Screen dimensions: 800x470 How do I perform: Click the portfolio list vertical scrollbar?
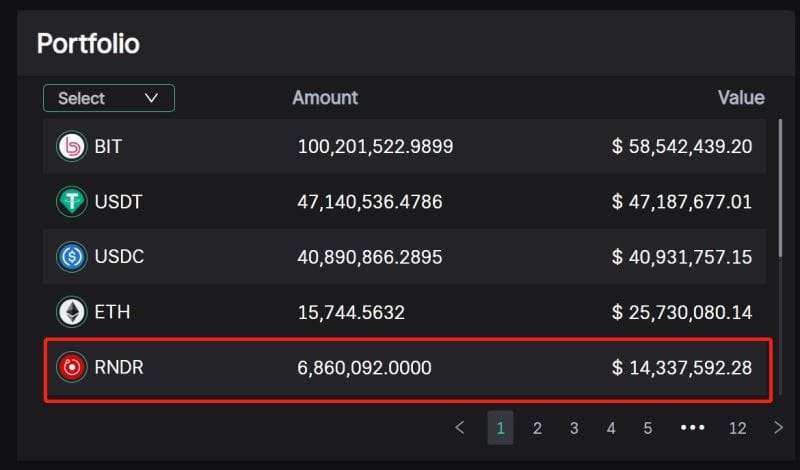pyautogui.click(x=780, y=188)
